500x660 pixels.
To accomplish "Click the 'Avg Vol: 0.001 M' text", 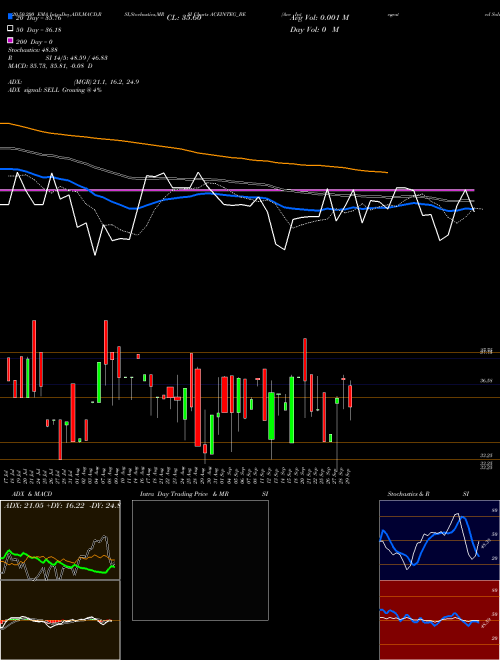I will pos(319,18).
